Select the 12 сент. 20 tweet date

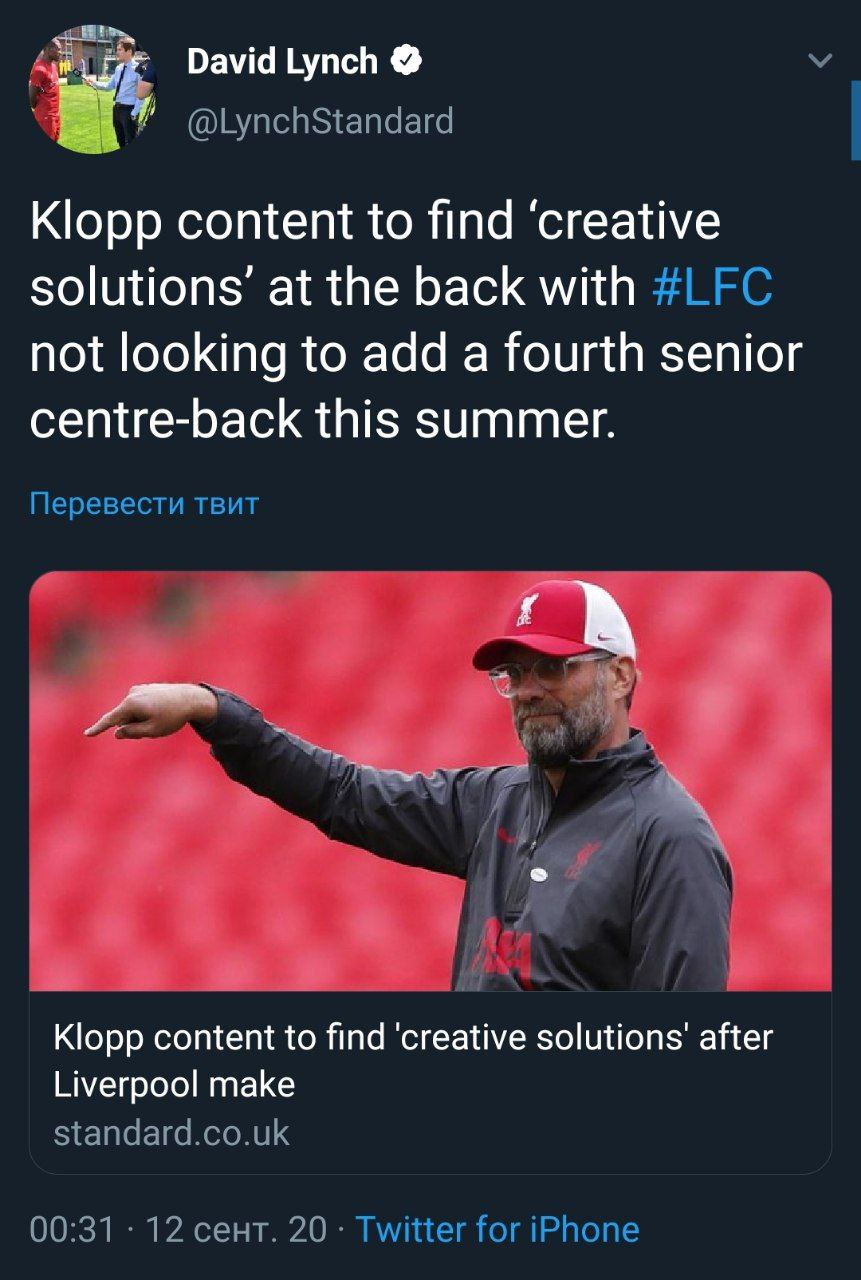pos(237,1229)
